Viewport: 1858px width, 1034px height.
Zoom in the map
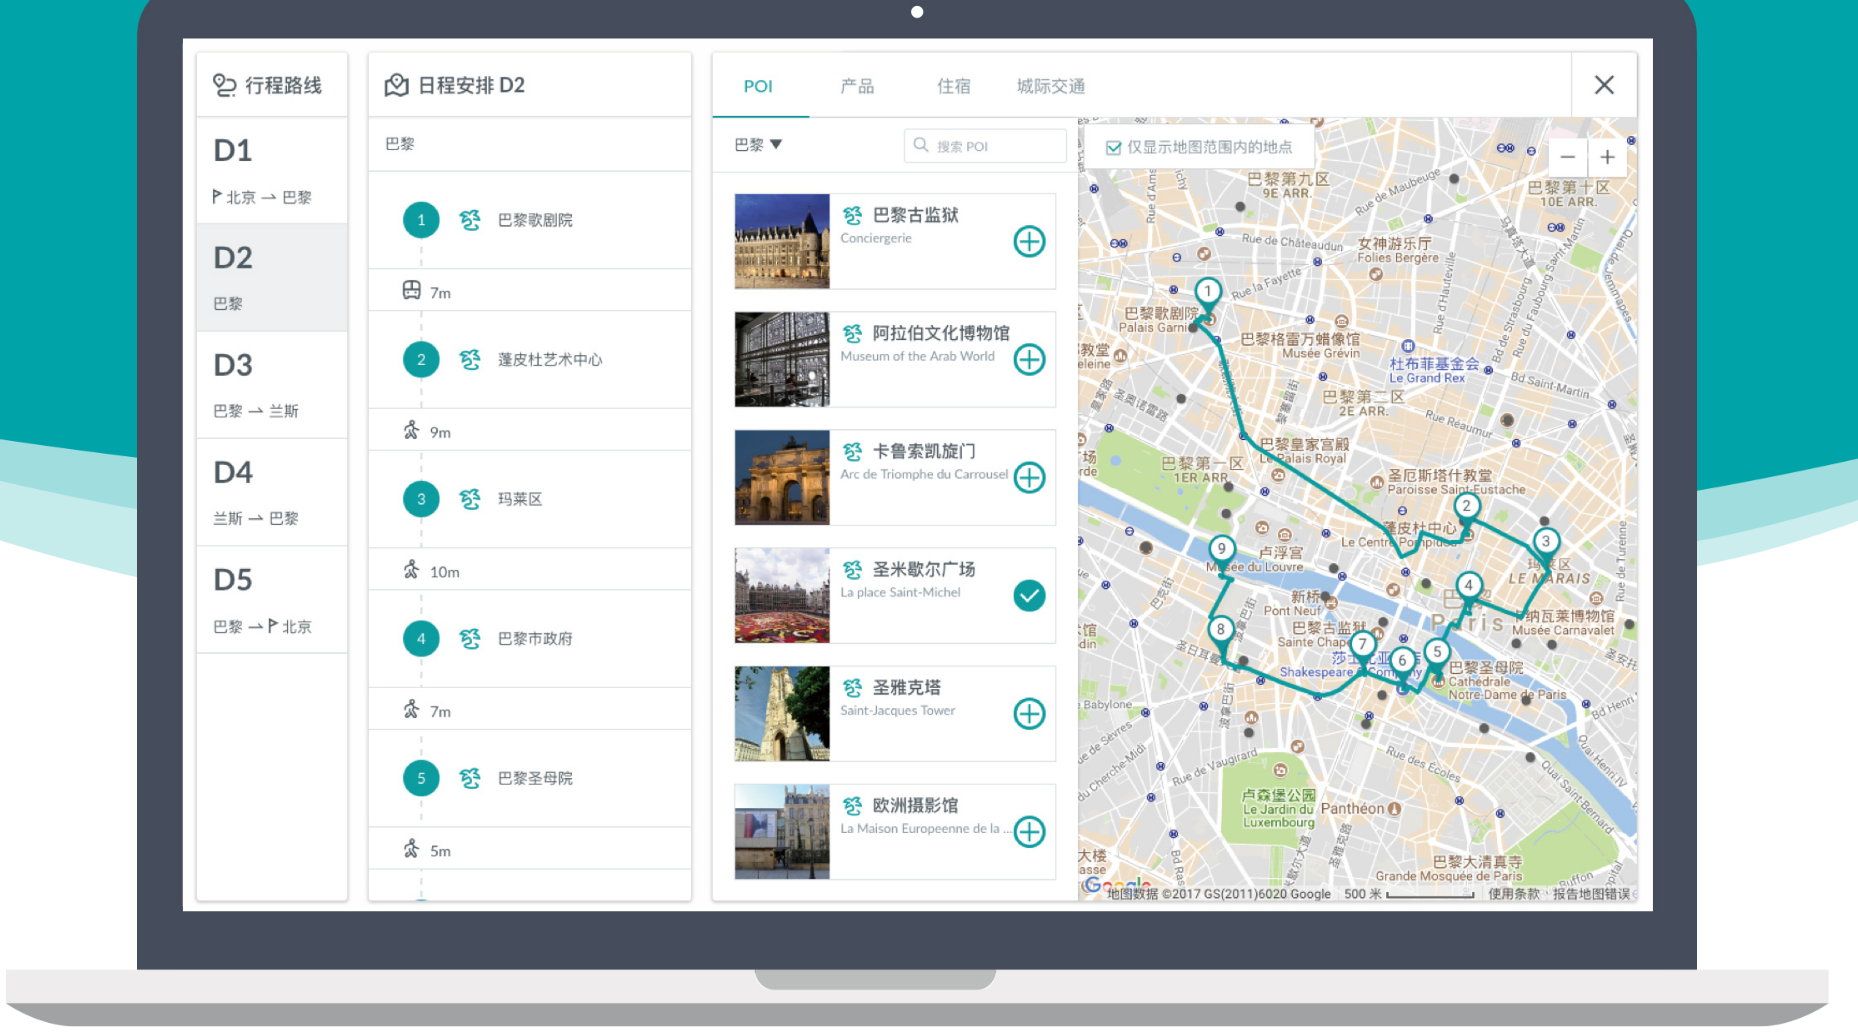pos(1607,157)
